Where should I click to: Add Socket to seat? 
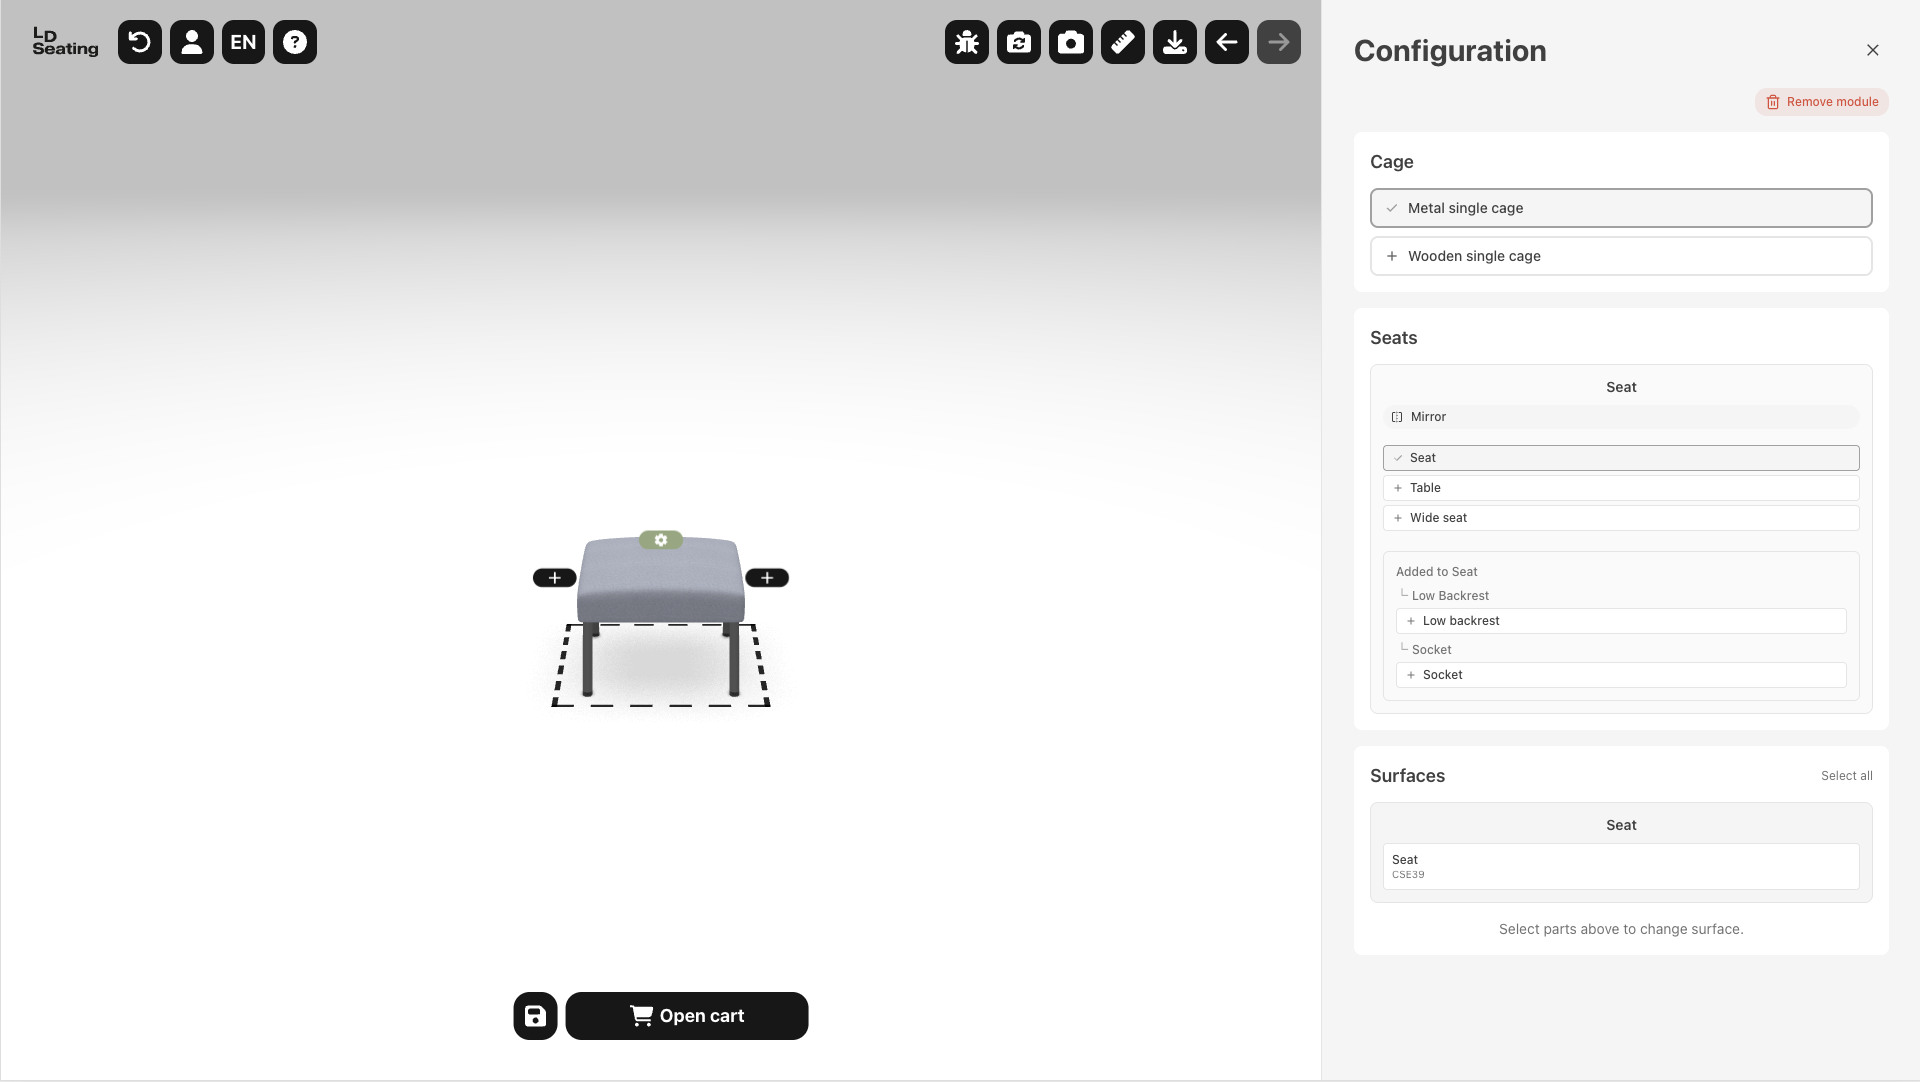point(1620,675)
